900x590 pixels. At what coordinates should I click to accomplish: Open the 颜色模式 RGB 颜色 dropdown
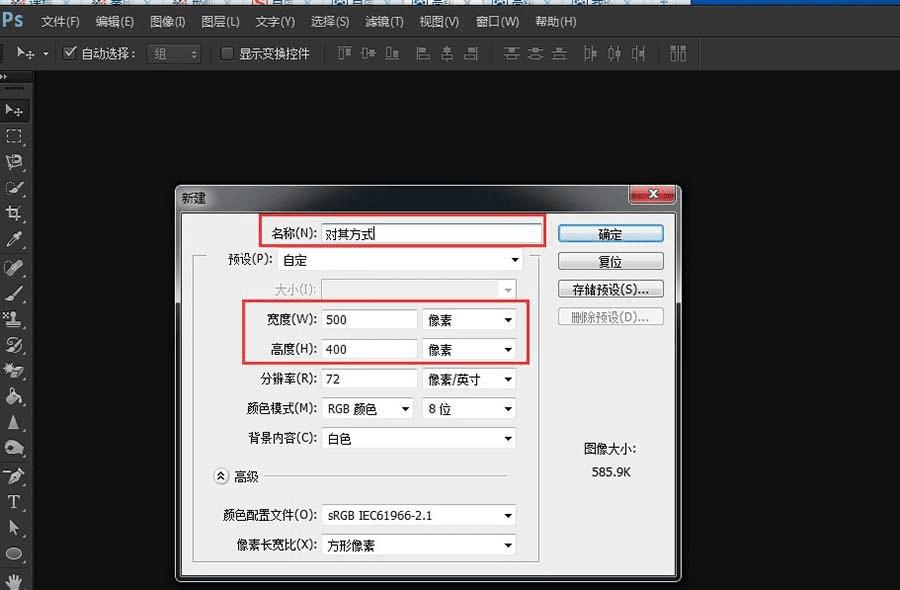(367, 409)
